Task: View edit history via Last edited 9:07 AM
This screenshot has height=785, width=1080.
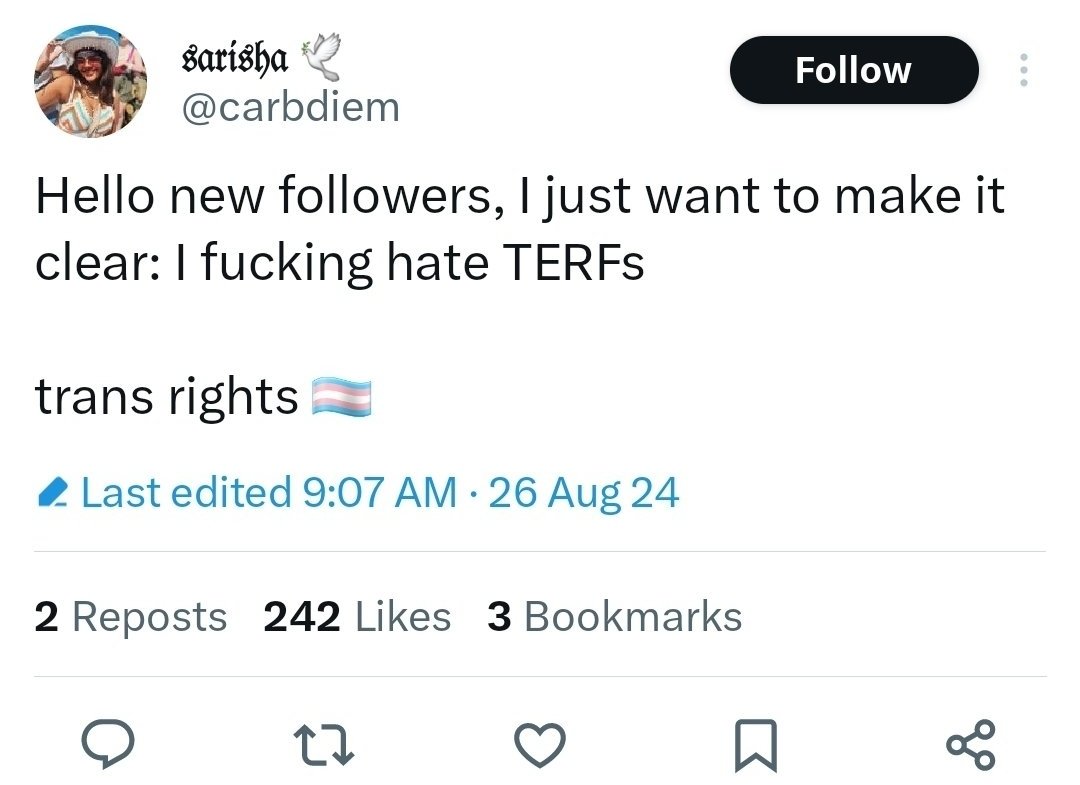Action: click(x=269, y=493)
